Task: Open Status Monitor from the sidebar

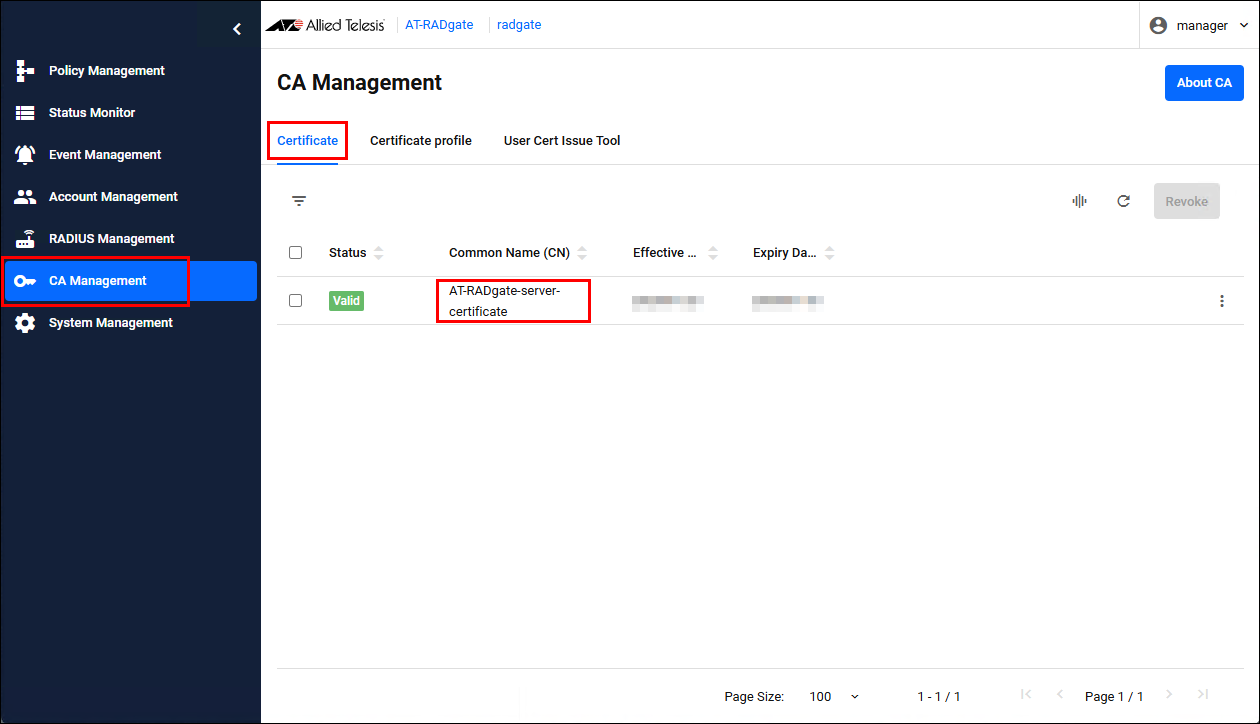Action: click(x=130, y=113)
